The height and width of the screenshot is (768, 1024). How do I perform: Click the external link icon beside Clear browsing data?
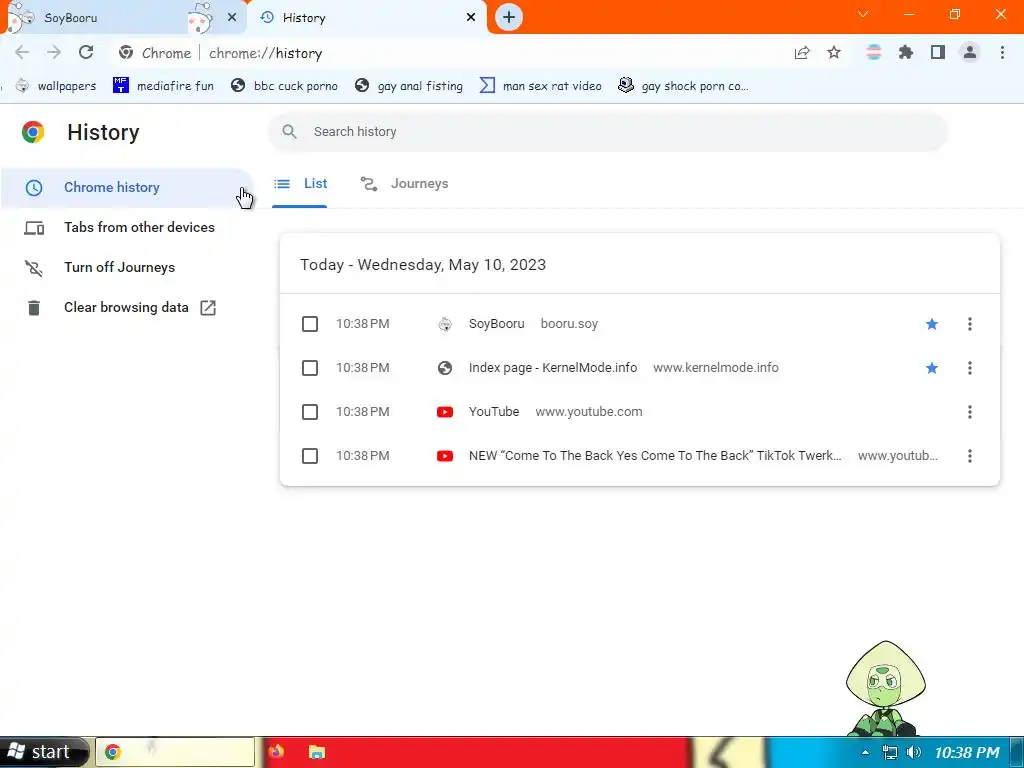coord(208,308)
